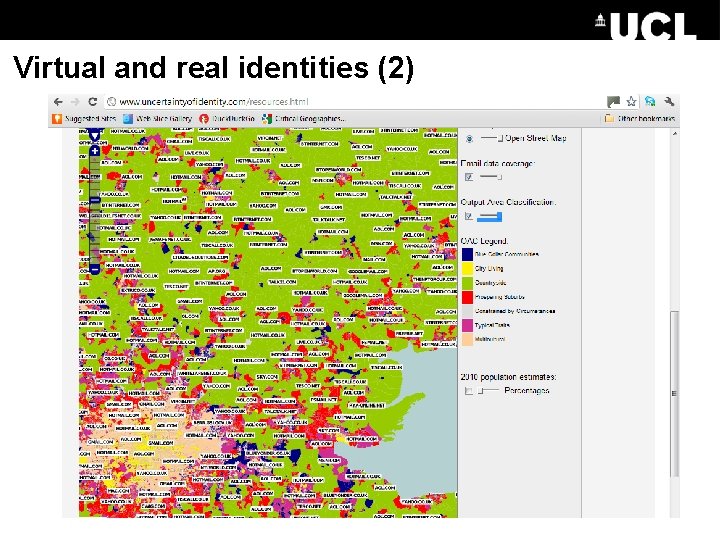
Task: Click the UCL logo in the header
Action: tap(647, 26)
